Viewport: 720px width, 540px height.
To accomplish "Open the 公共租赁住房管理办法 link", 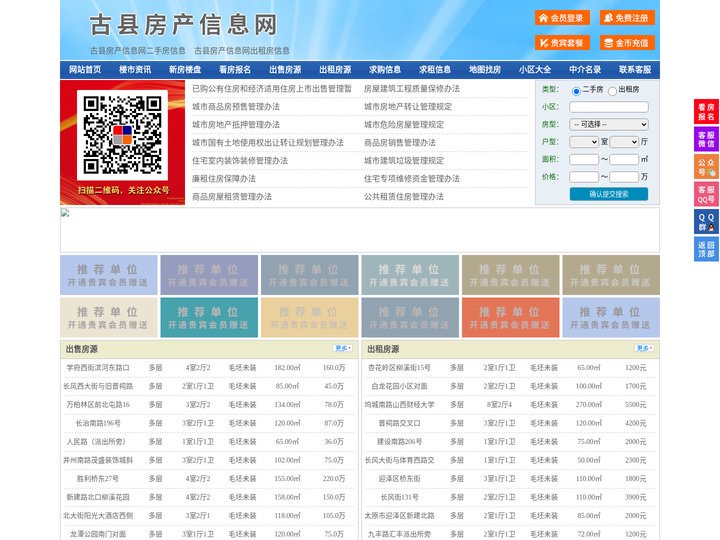I will pos(404,197).
